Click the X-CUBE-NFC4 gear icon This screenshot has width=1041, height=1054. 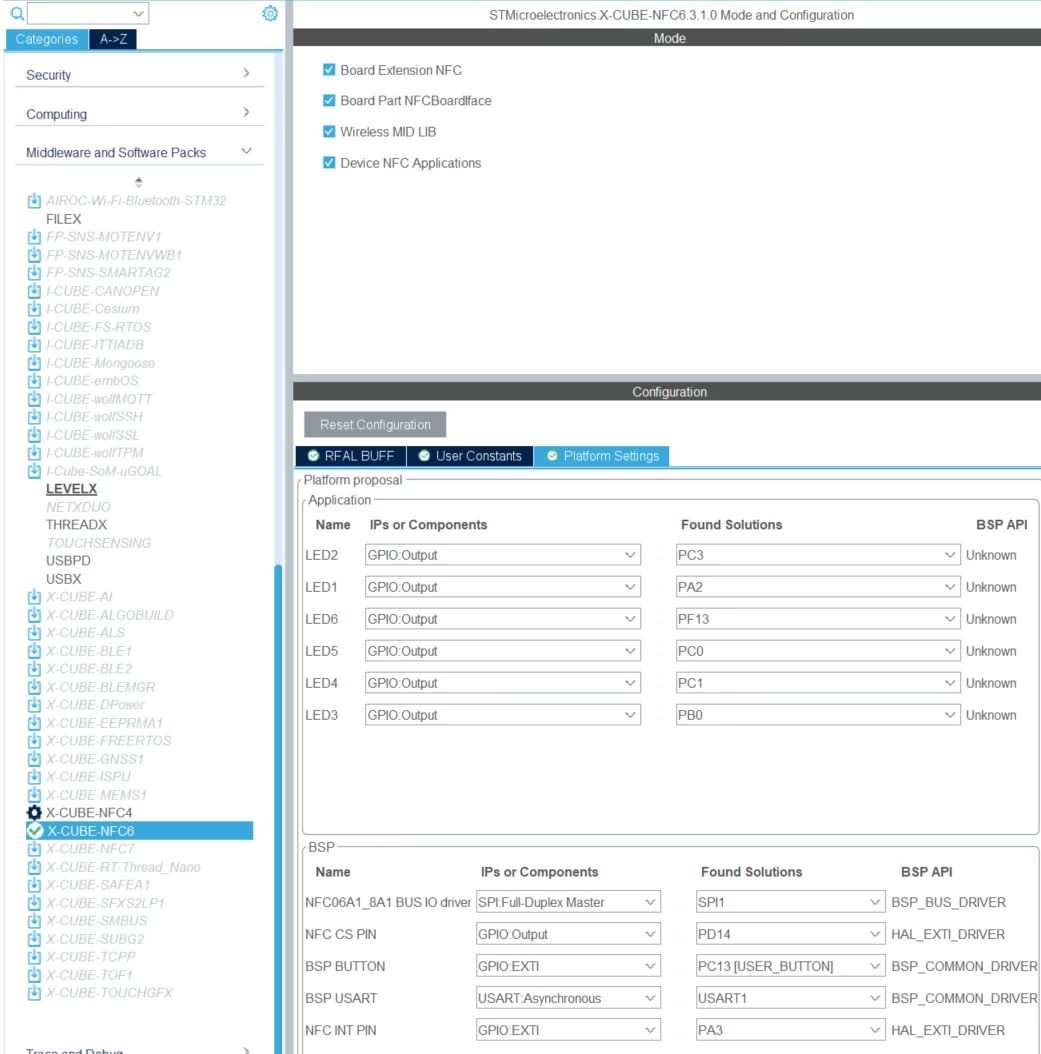[x=34, y=812]
